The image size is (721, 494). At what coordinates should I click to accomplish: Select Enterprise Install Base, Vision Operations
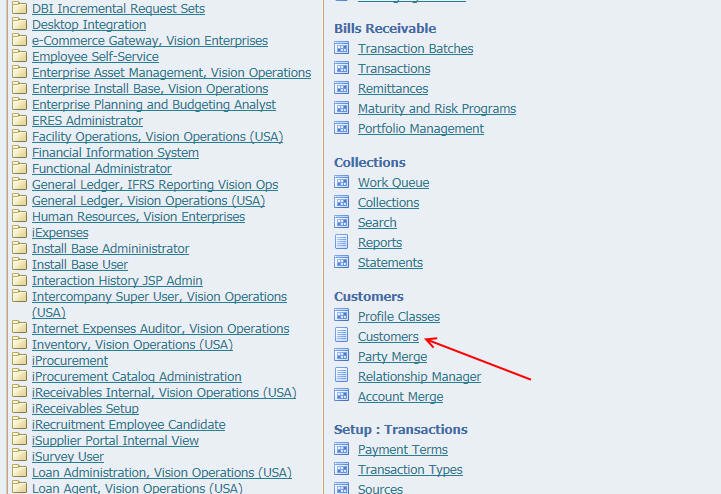pos(150,89)
